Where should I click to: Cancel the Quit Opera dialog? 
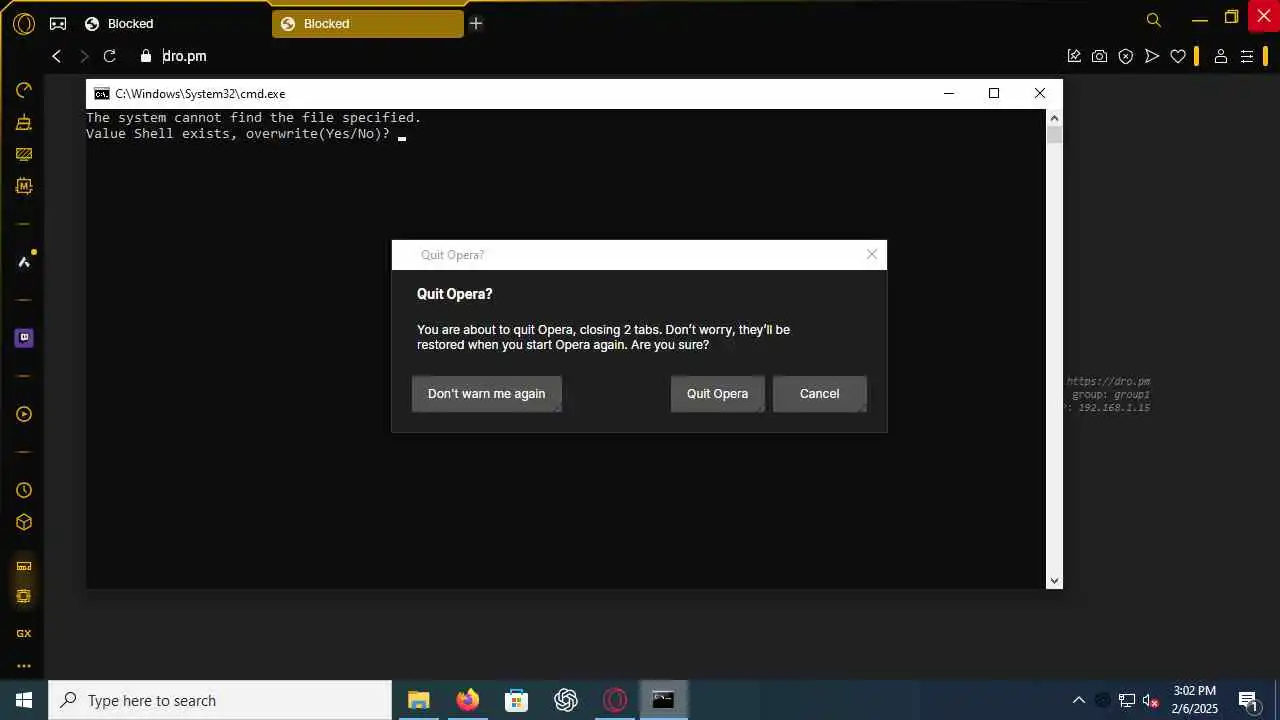click(819, 394)
